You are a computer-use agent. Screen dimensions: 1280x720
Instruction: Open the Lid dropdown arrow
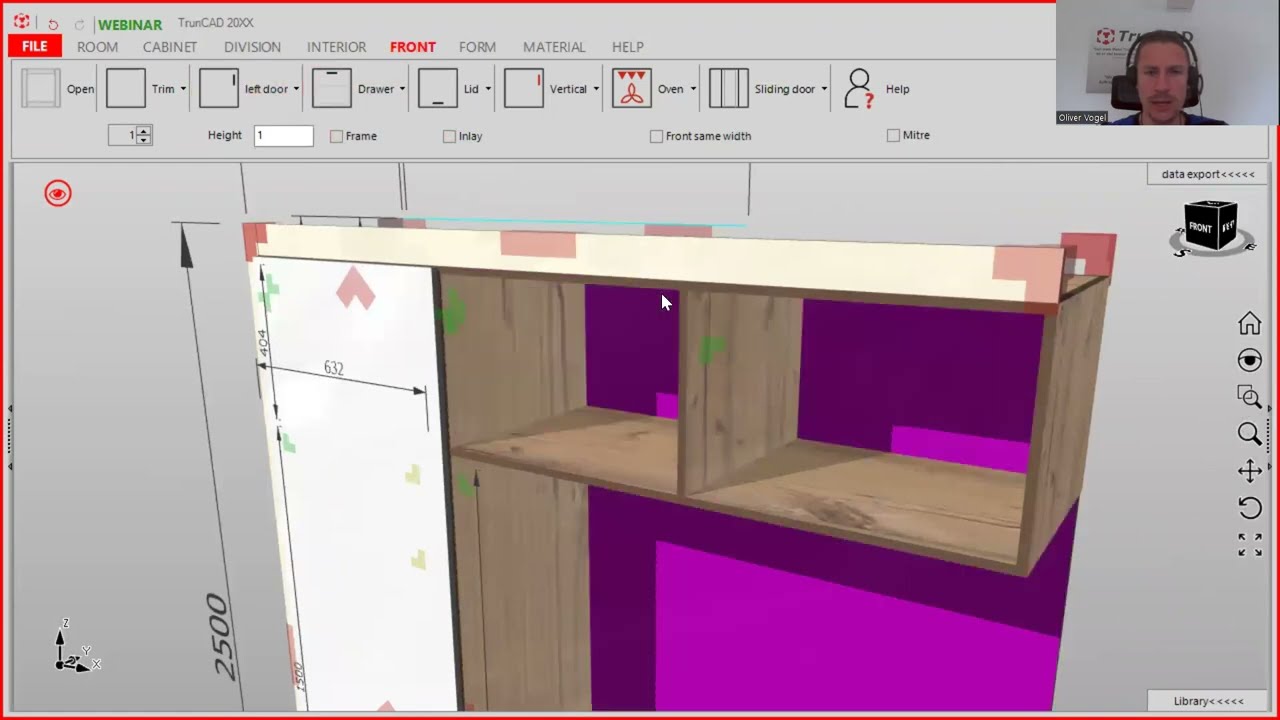point(488,89)
